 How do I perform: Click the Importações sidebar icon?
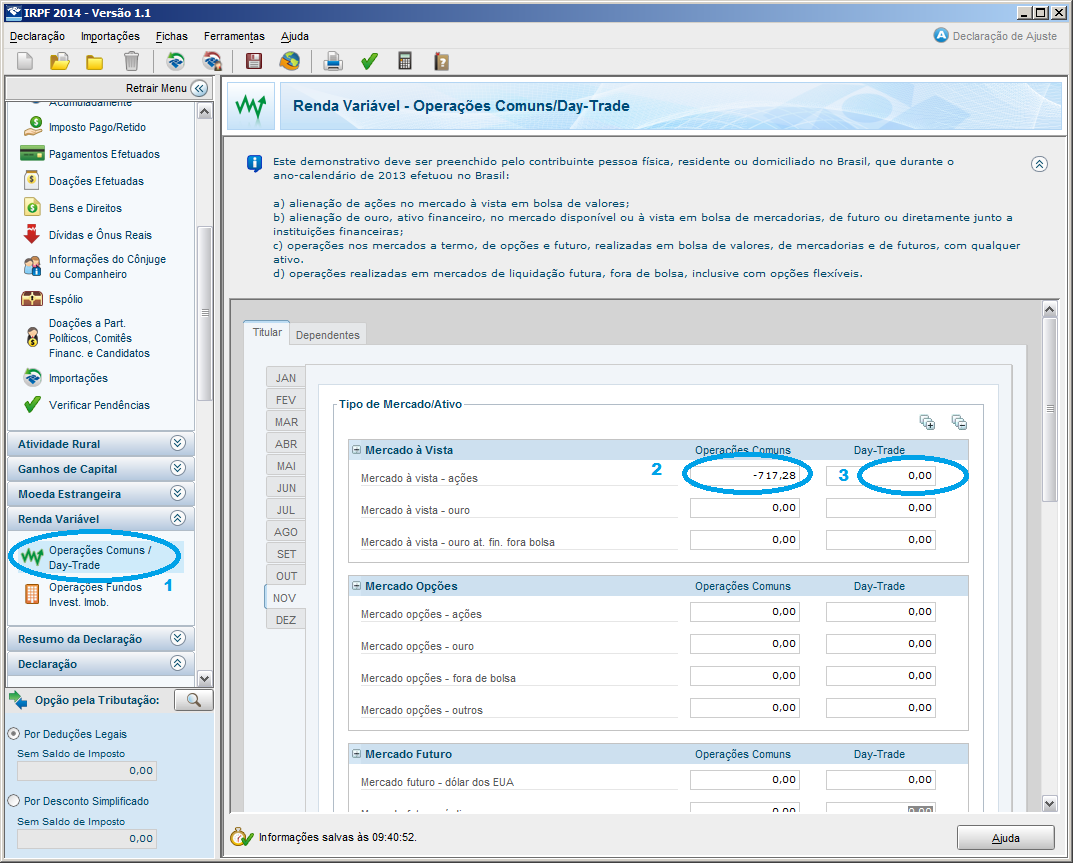[32, 377]
